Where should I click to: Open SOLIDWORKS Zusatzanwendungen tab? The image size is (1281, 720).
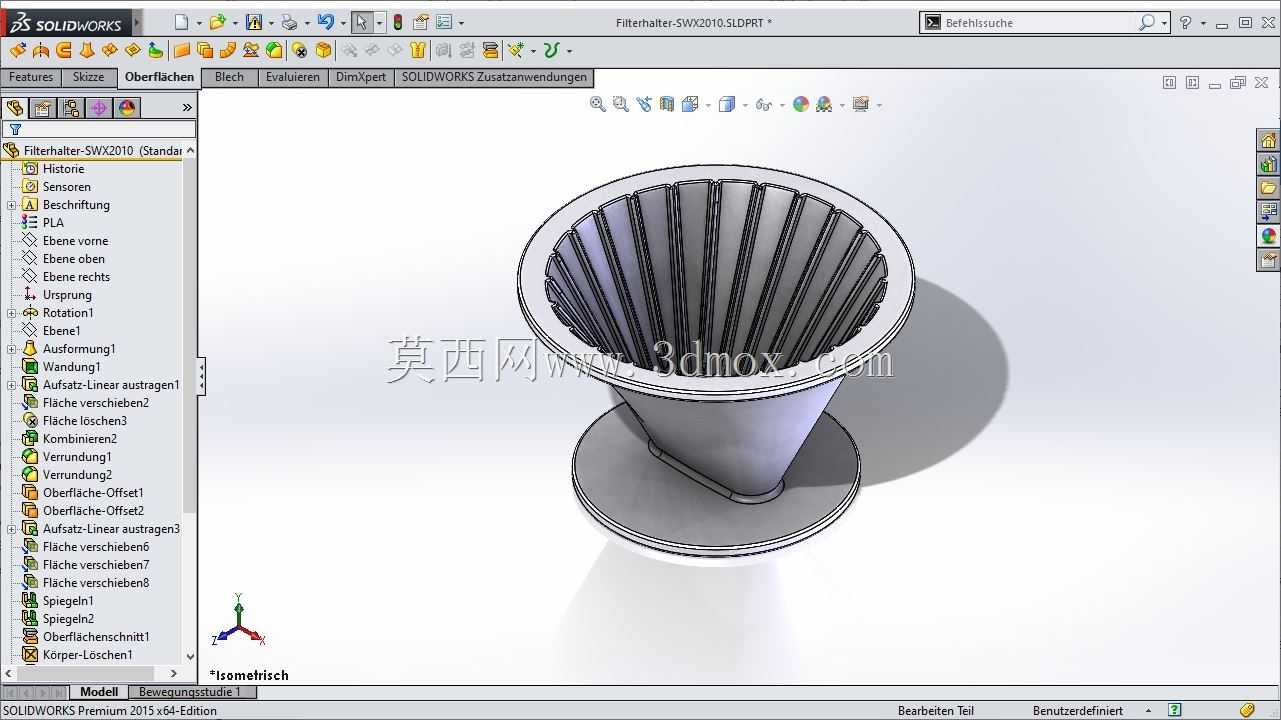click(x=494, y=77)
